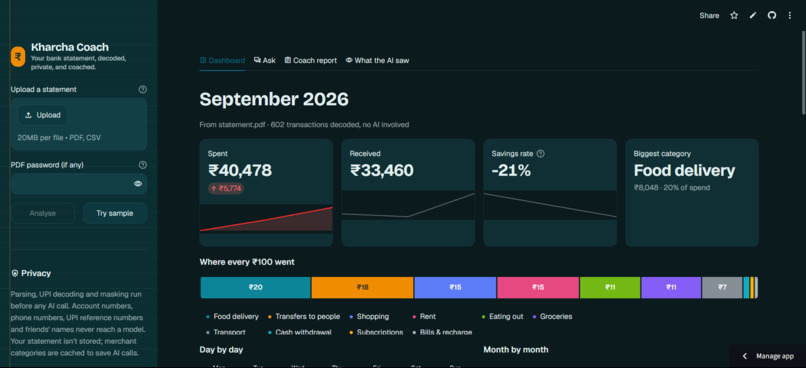Click the Spent ₹40,478 value
806x368 pixels.
click(x=240, y=170)
